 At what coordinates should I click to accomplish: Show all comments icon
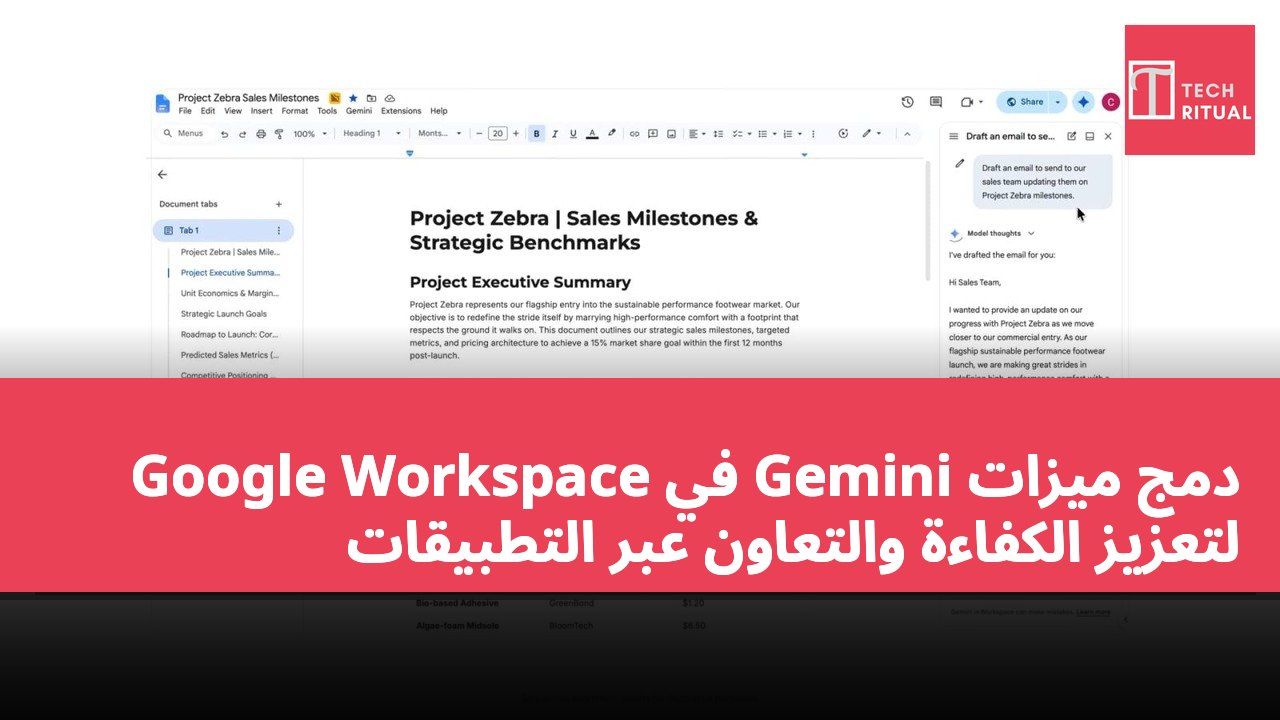click(x=936, y=102)
